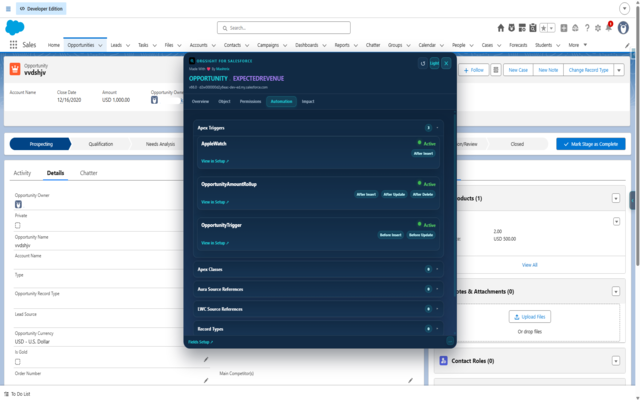Open the Favorites list dropdown arrow

551,28
